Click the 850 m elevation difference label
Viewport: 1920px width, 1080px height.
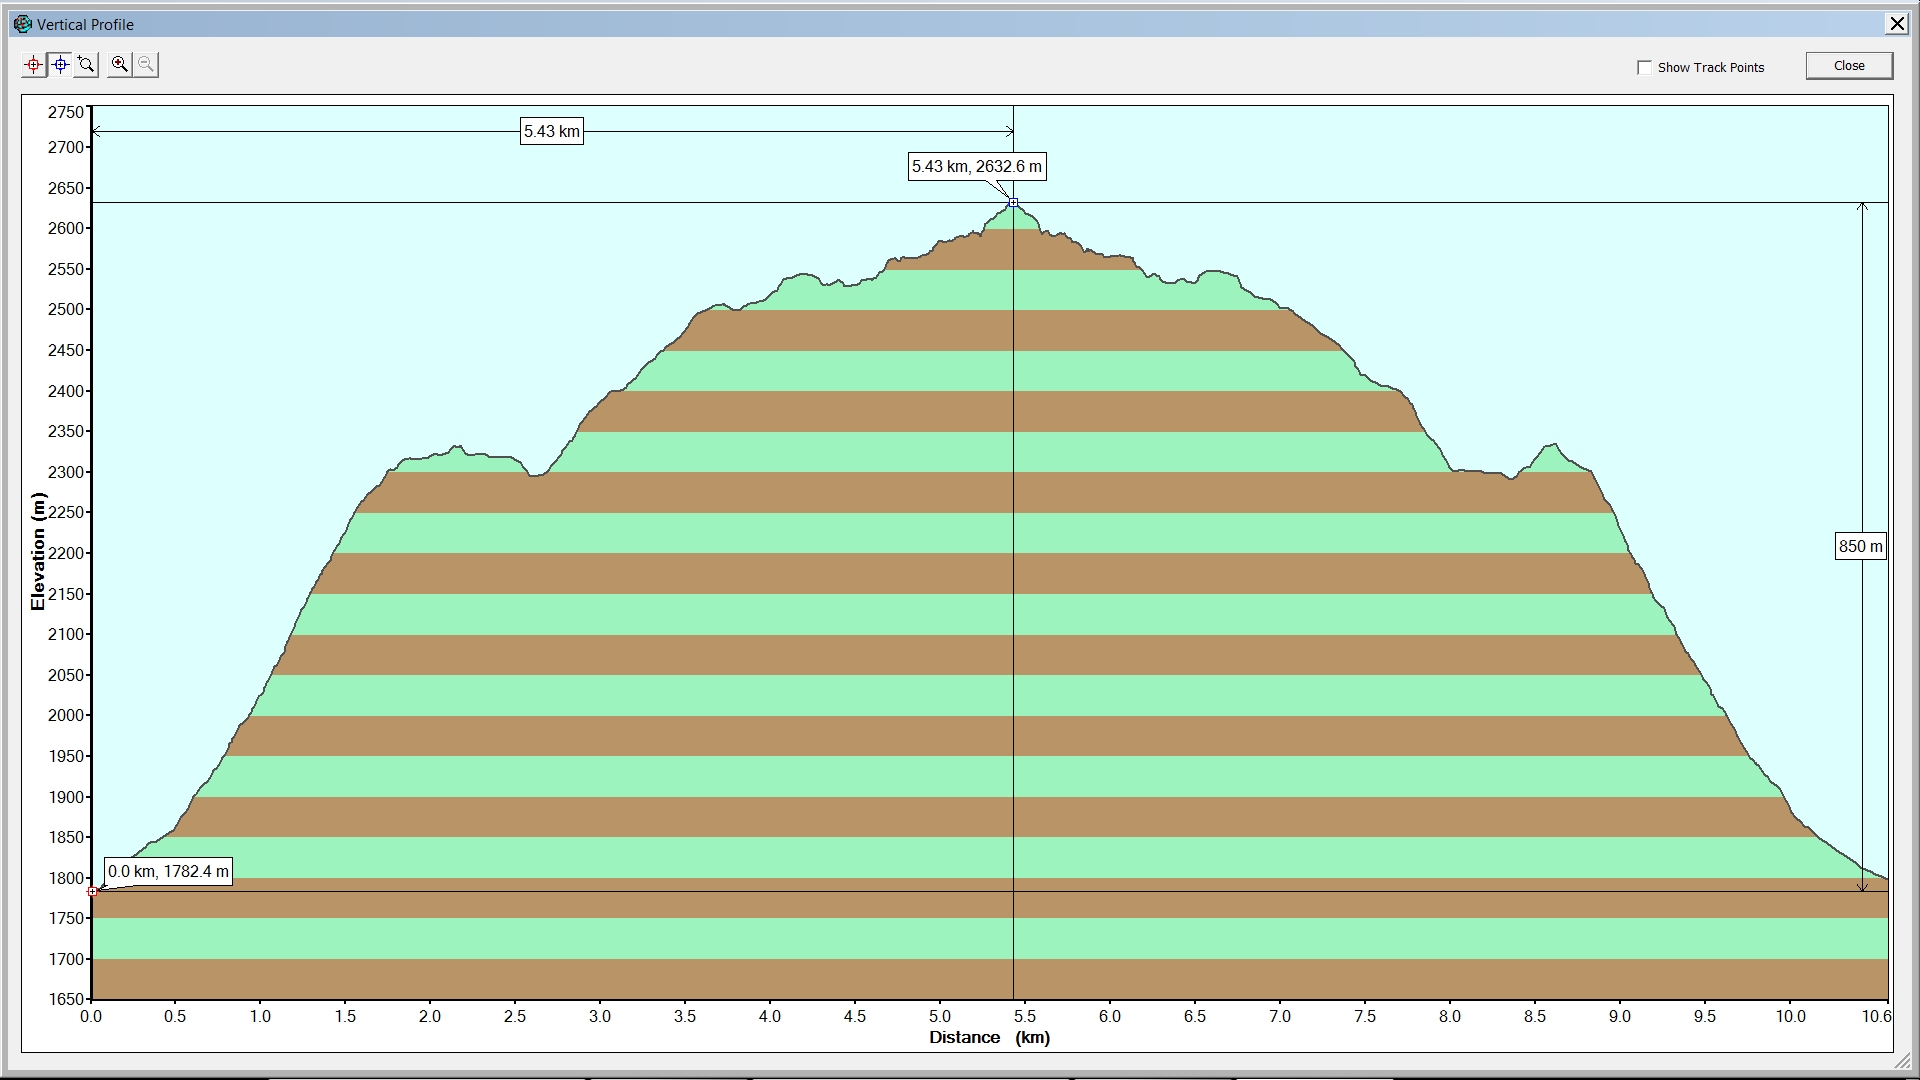(x=1860, y=546)
